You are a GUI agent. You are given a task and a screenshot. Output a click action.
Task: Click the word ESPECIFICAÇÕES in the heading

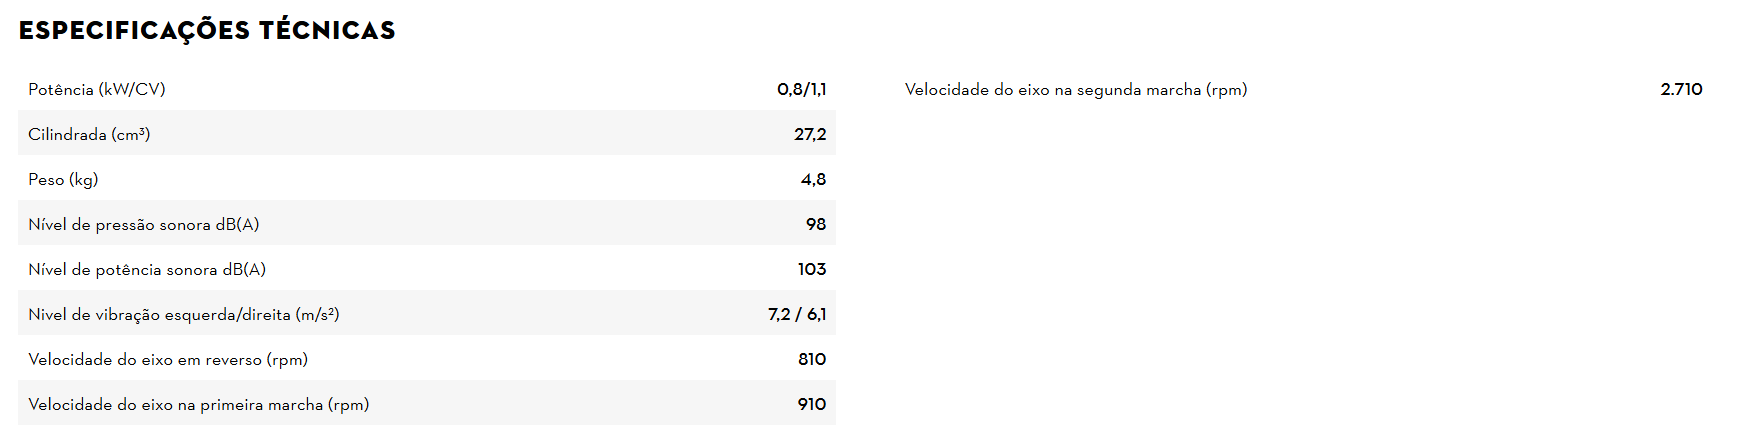tap(134, 31)
